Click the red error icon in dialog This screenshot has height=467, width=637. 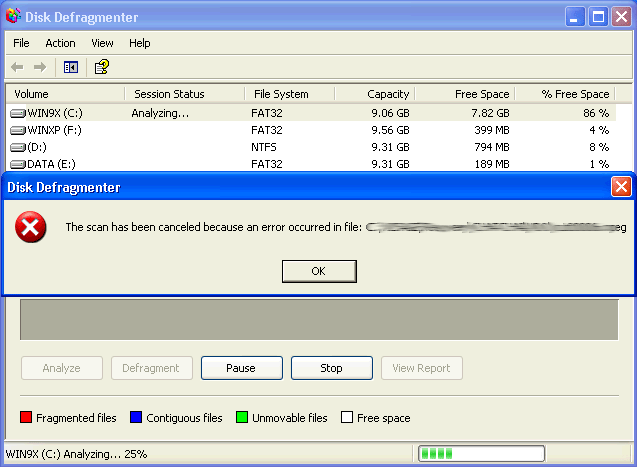(x=30, y=227)
